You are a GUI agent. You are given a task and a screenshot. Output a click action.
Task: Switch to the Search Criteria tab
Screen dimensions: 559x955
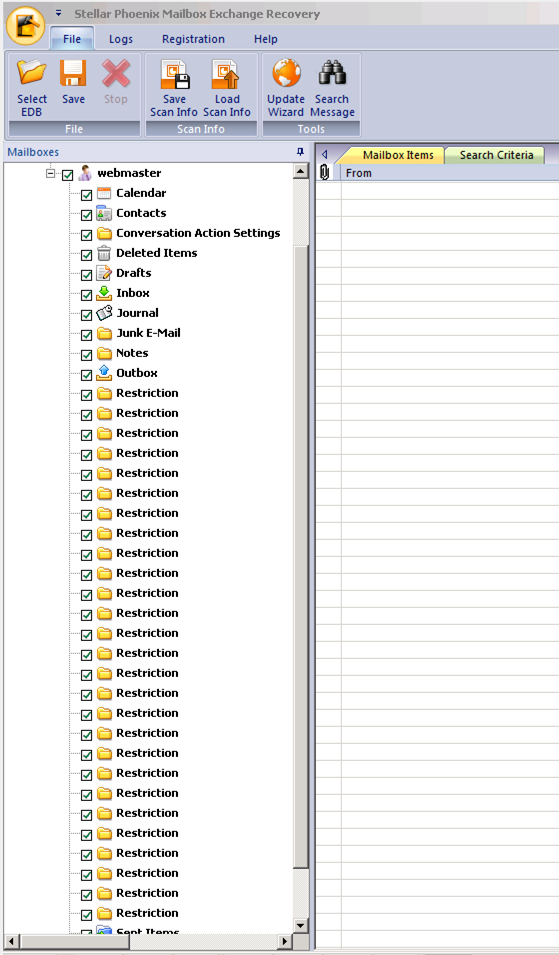click(496, 155)
